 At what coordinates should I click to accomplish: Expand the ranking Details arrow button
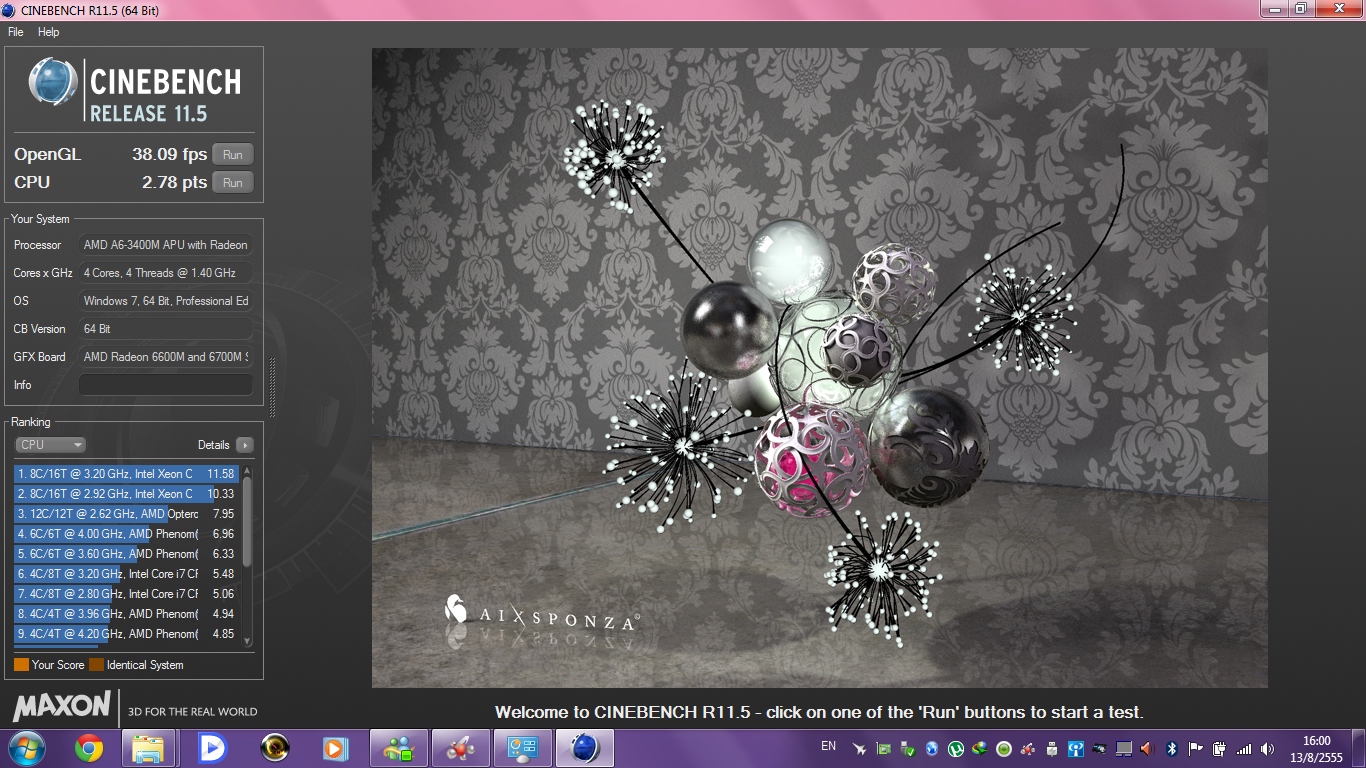tap(244, 445)
